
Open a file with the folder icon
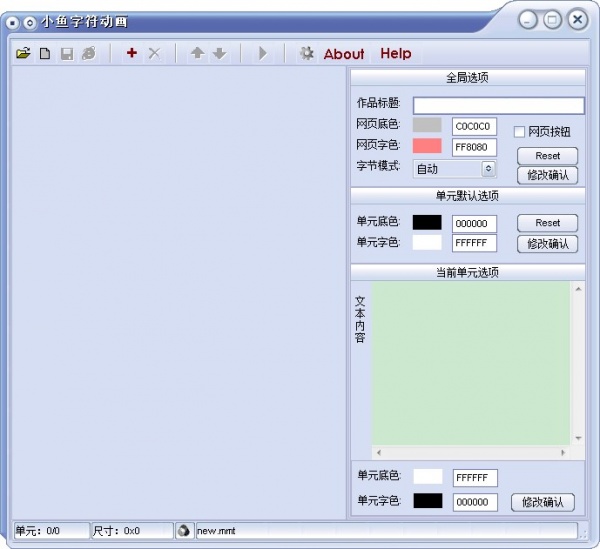[x=23, y=53]
